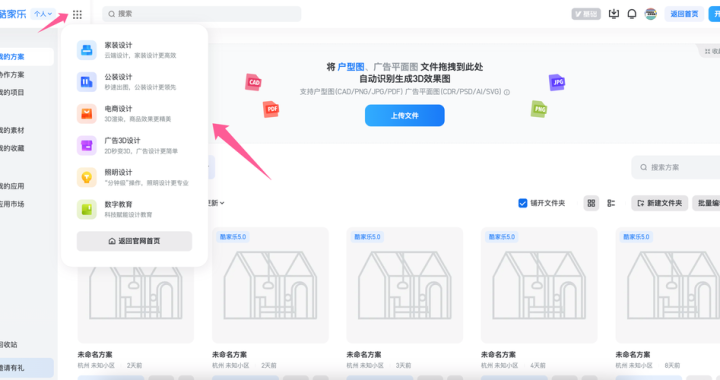Focus the top 搜索 search box
The image size is (720, 380).
pyautogui.click(x=202, y=14)
